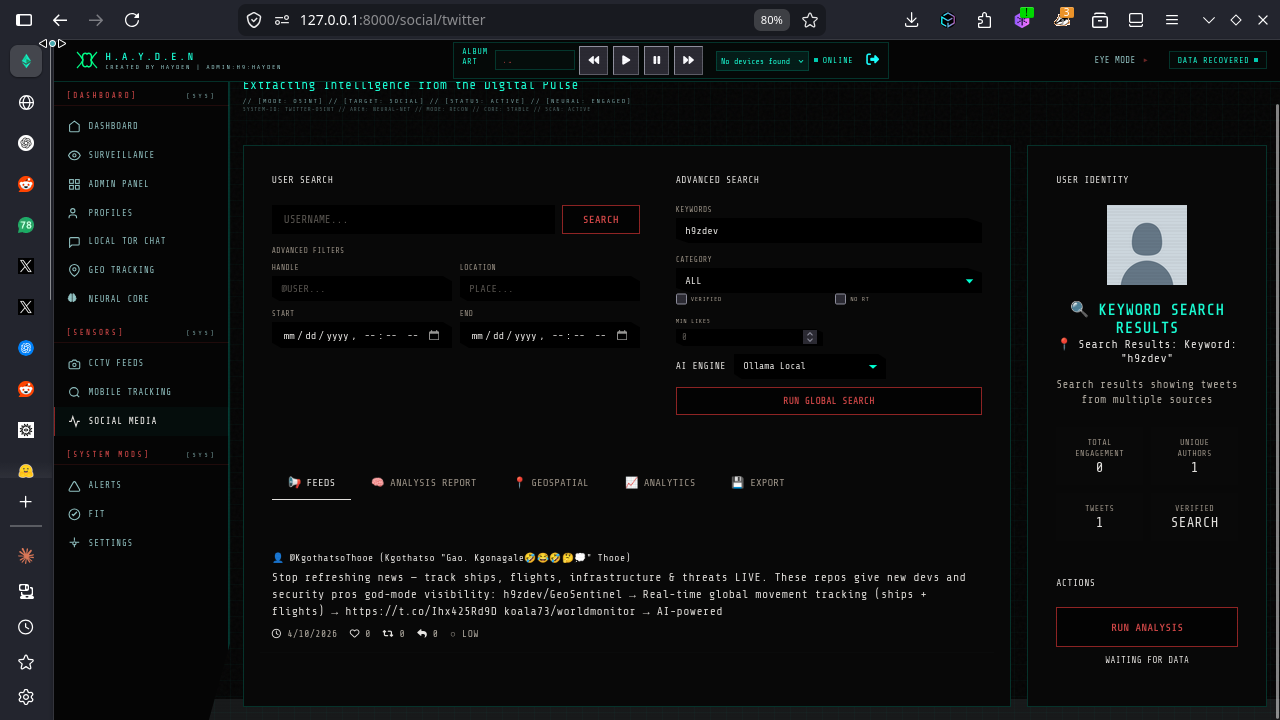Screen dimensions: 1280x720
Task: Open the Alerts panel
Action: click(x=105, y=485)
